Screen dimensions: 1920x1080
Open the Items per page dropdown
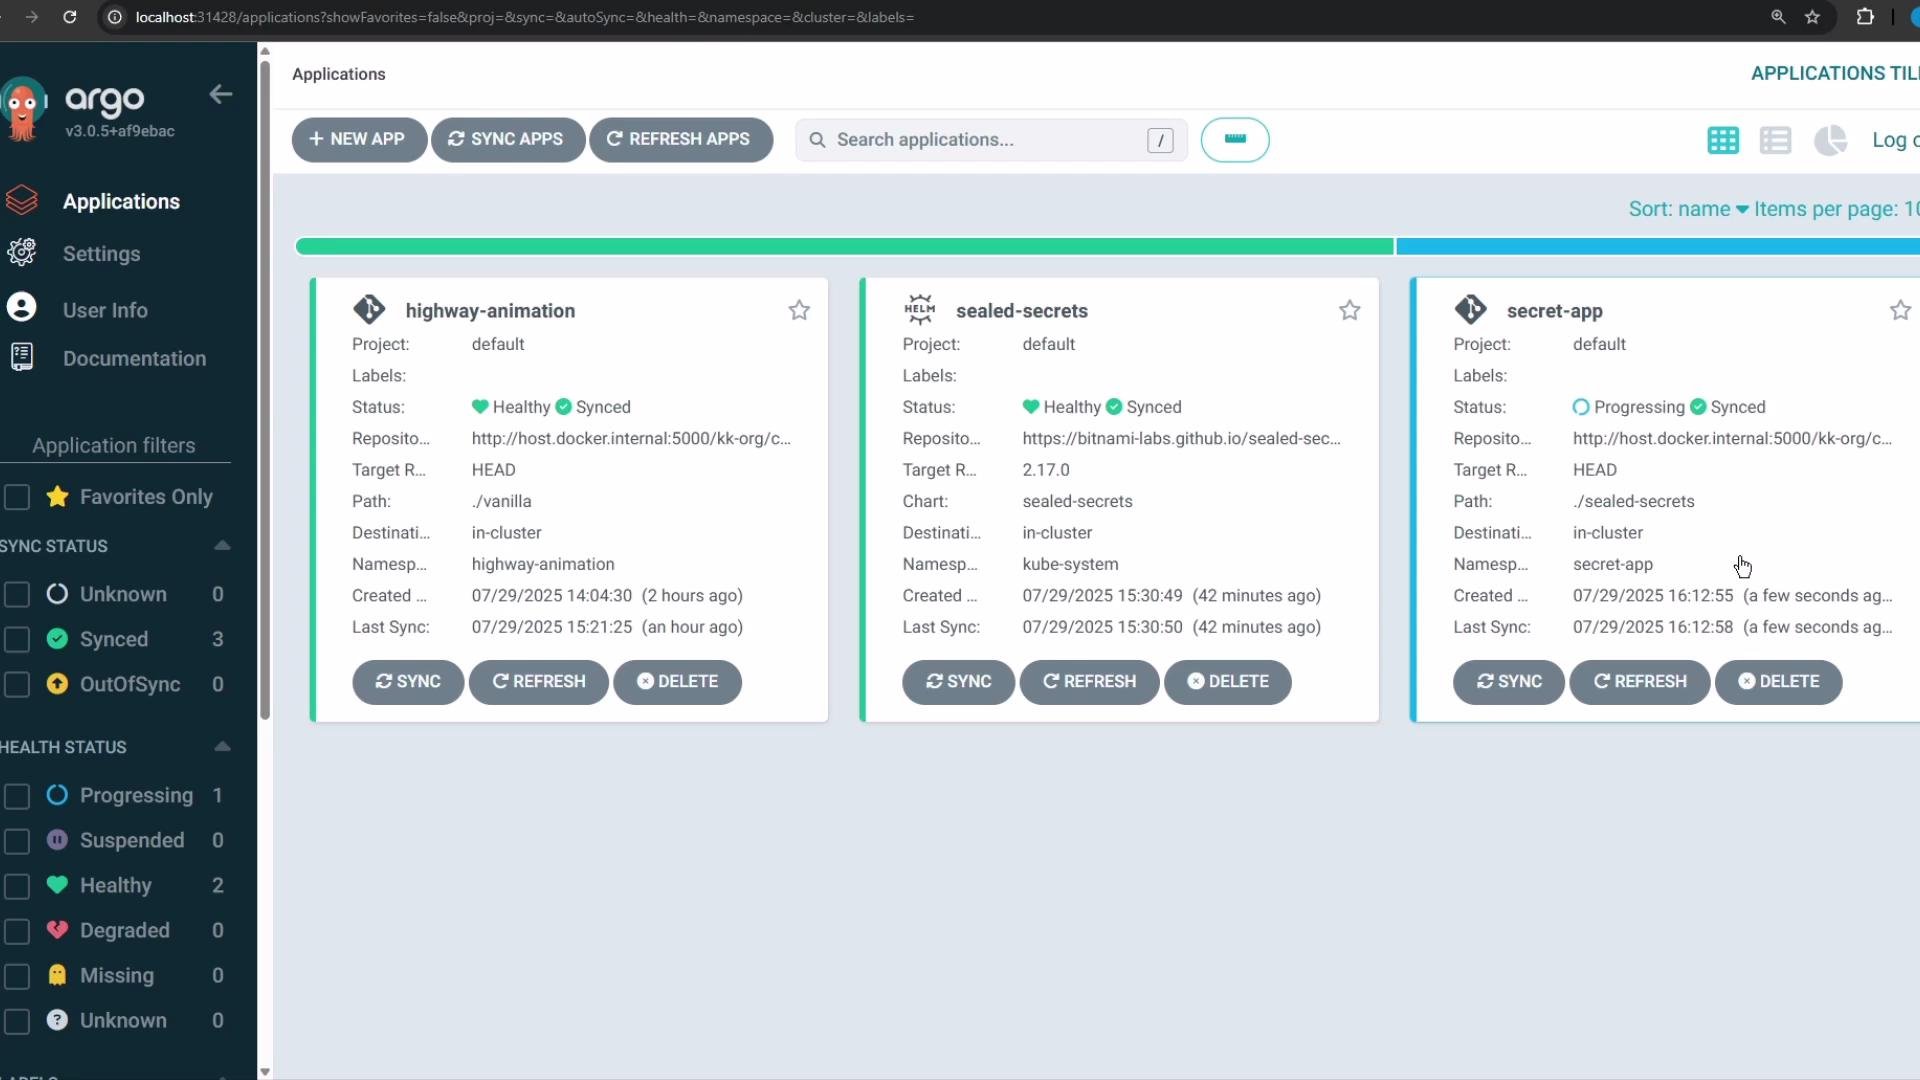1836,209
